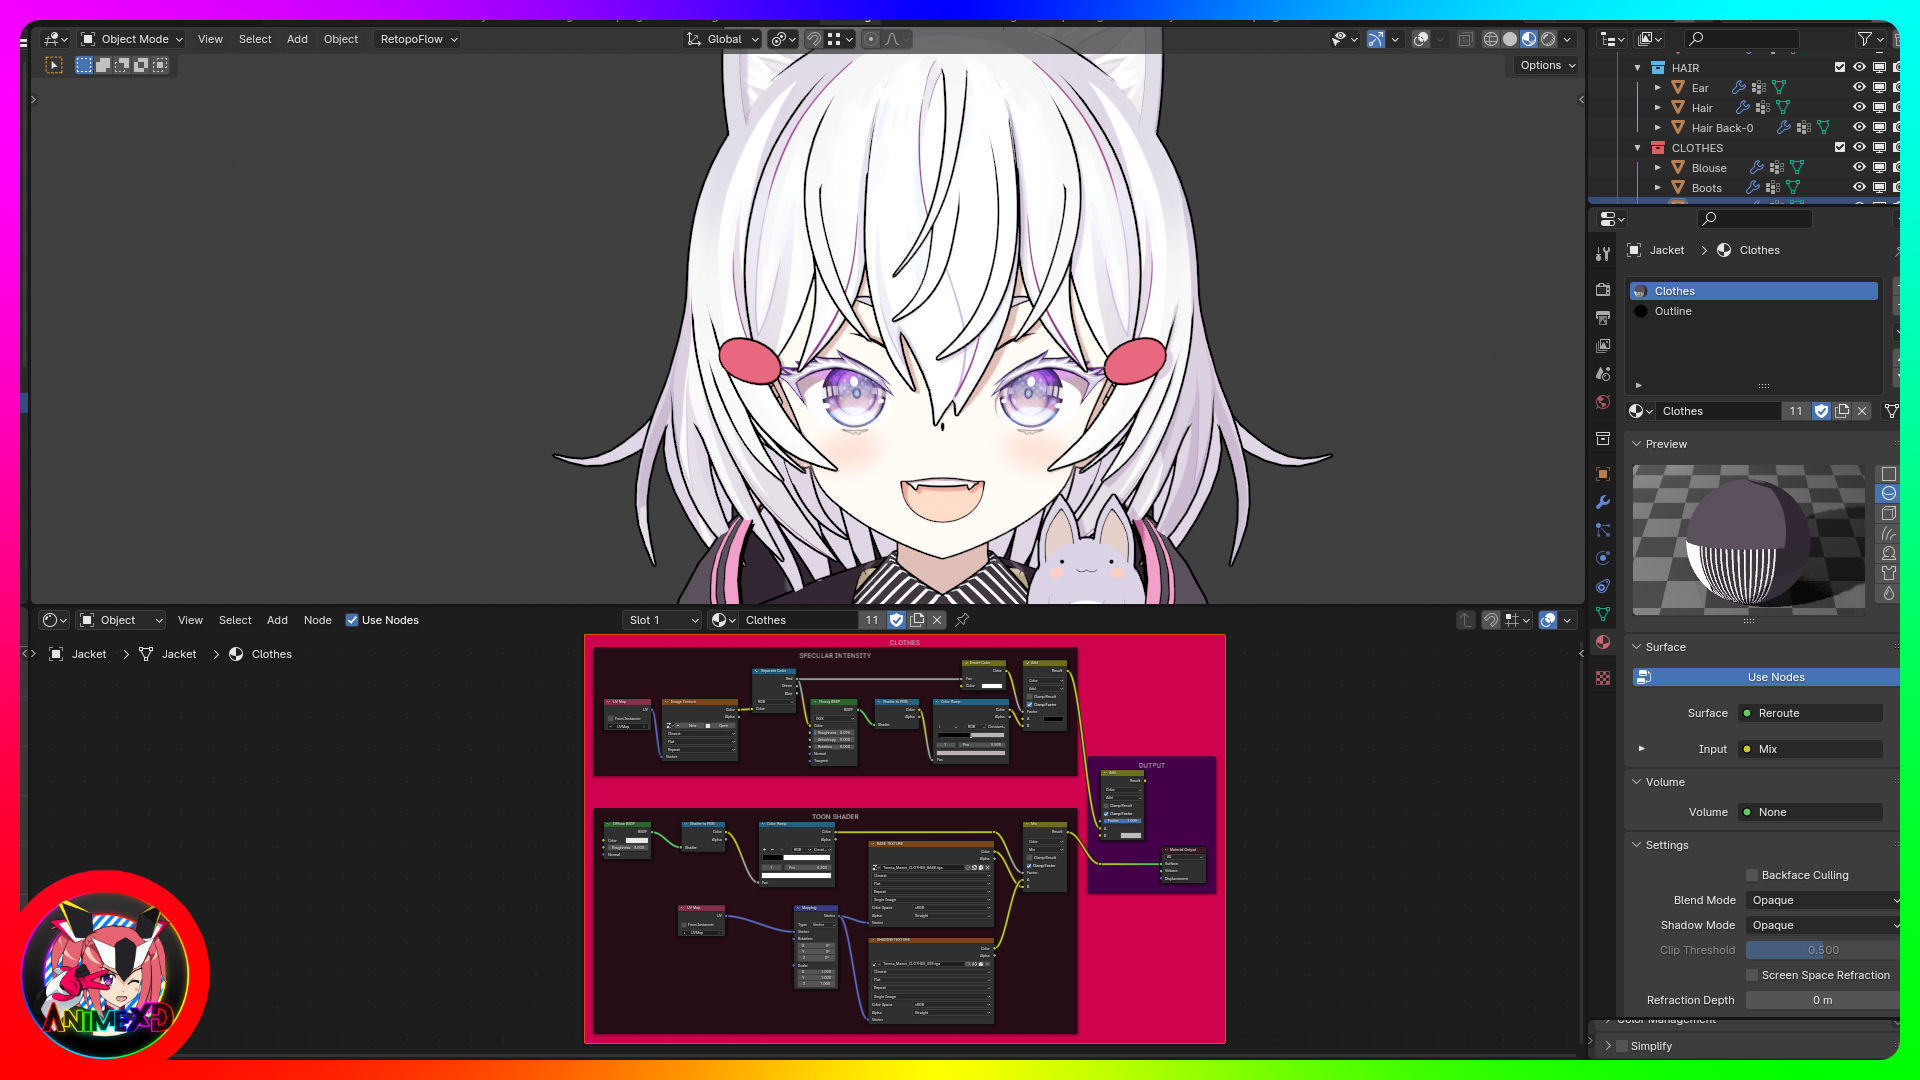
Task: Switch to solid viewport shading
Action: 1510,39
